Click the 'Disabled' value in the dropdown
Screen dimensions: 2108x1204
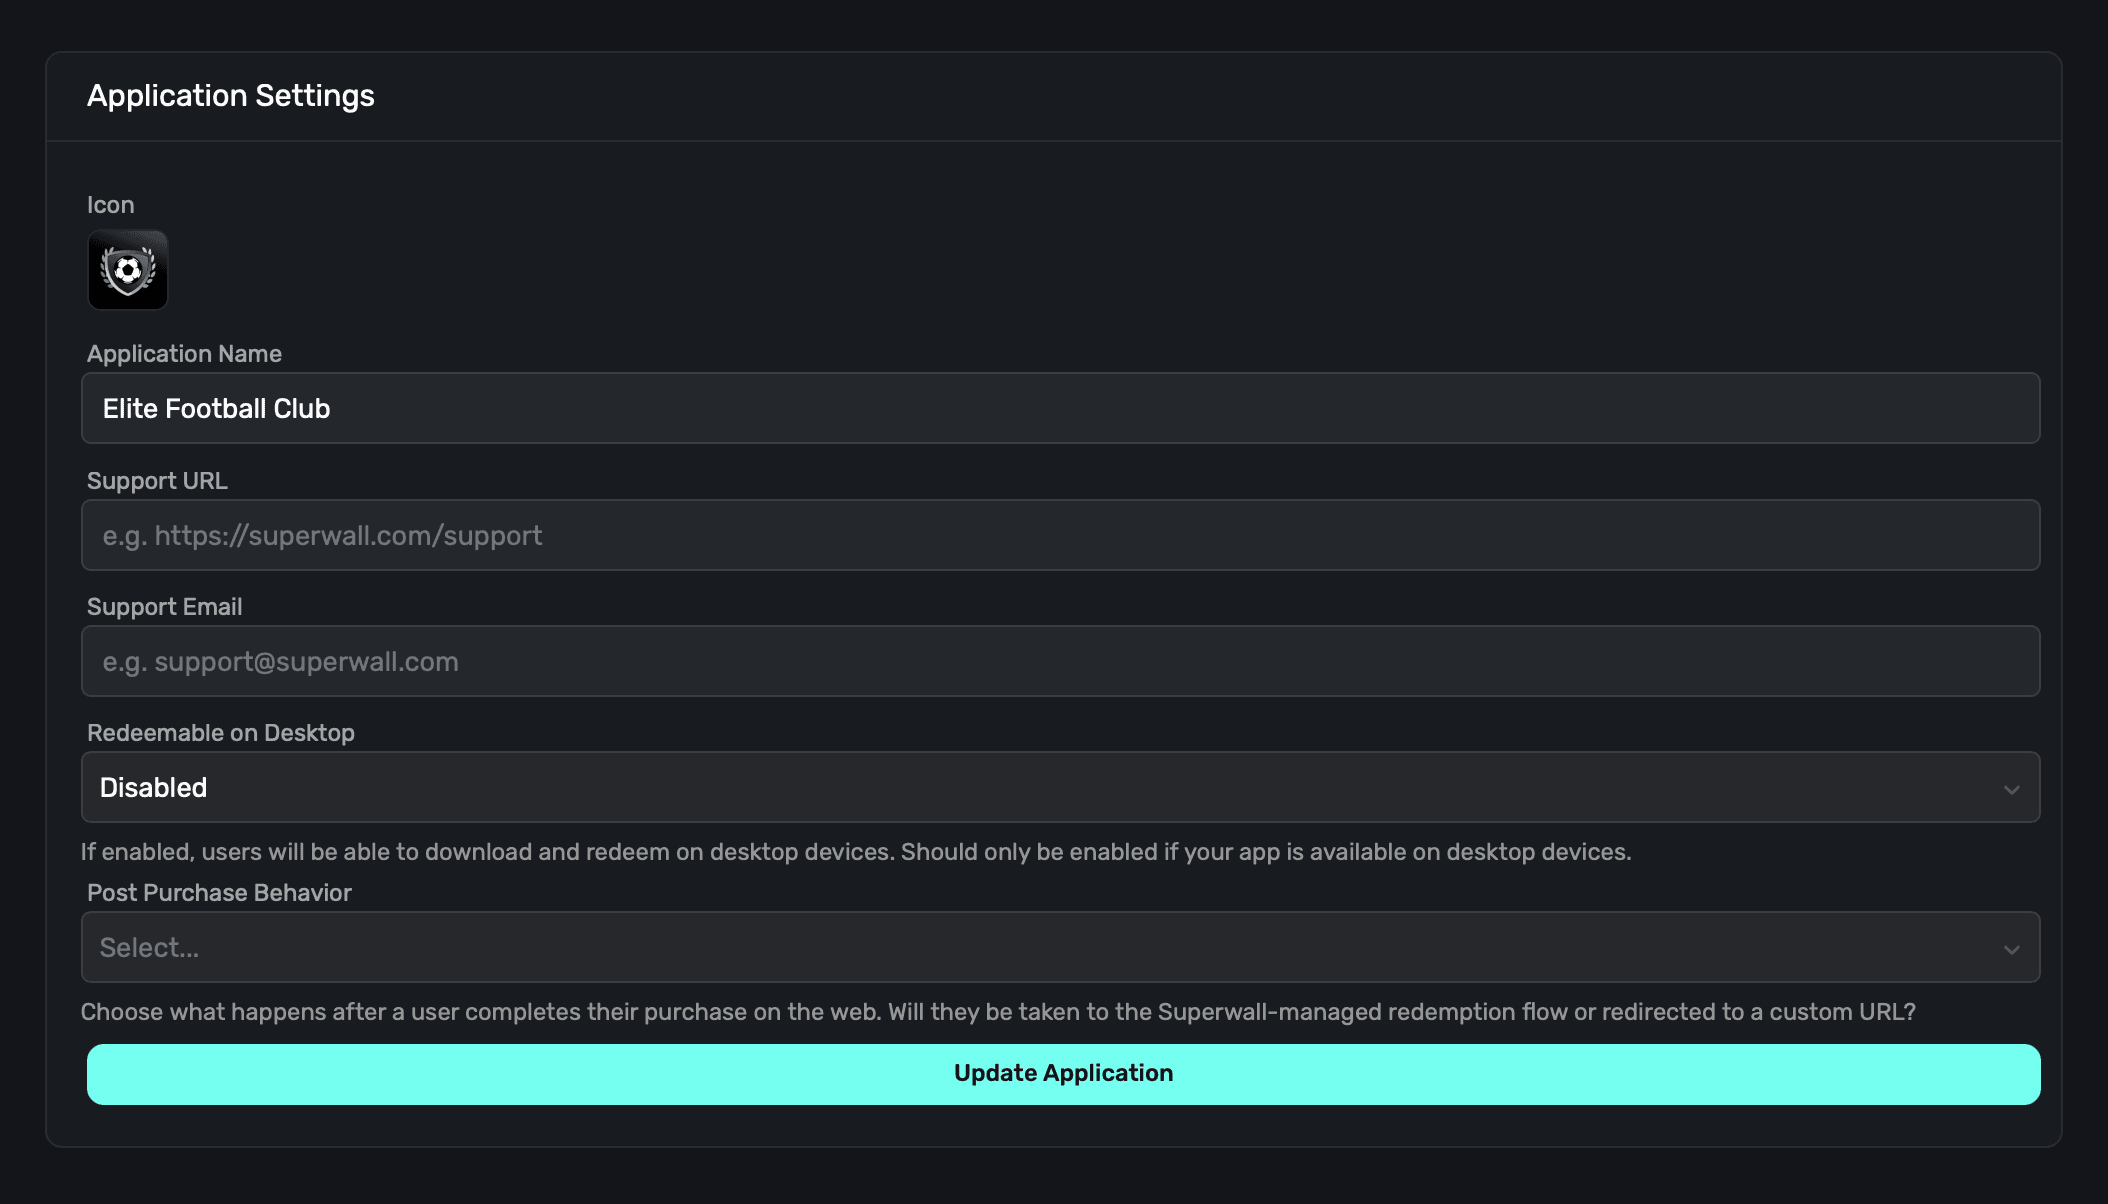[153, 788]
